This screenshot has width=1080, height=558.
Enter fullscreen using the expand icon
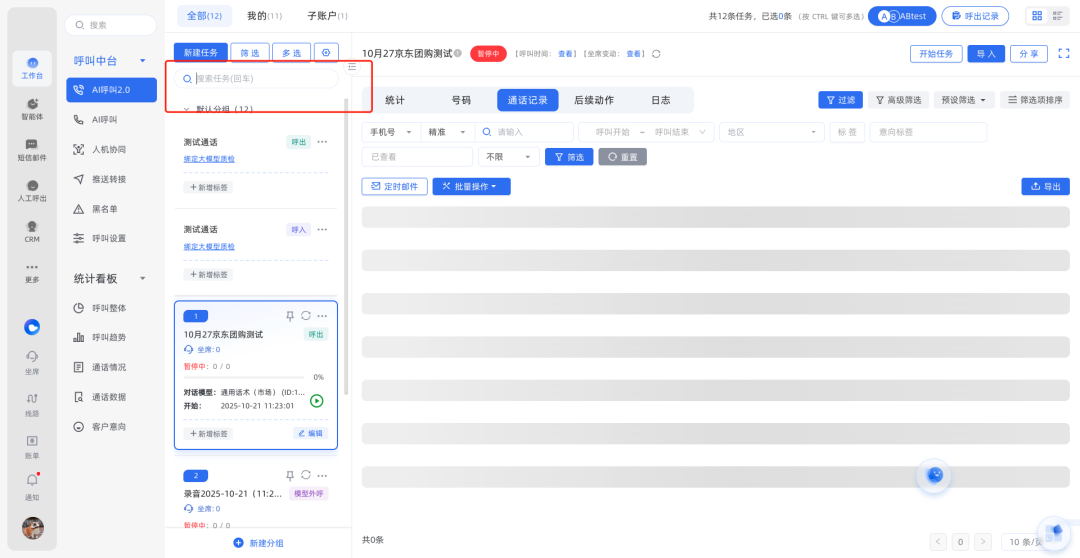coord(1064,54)
